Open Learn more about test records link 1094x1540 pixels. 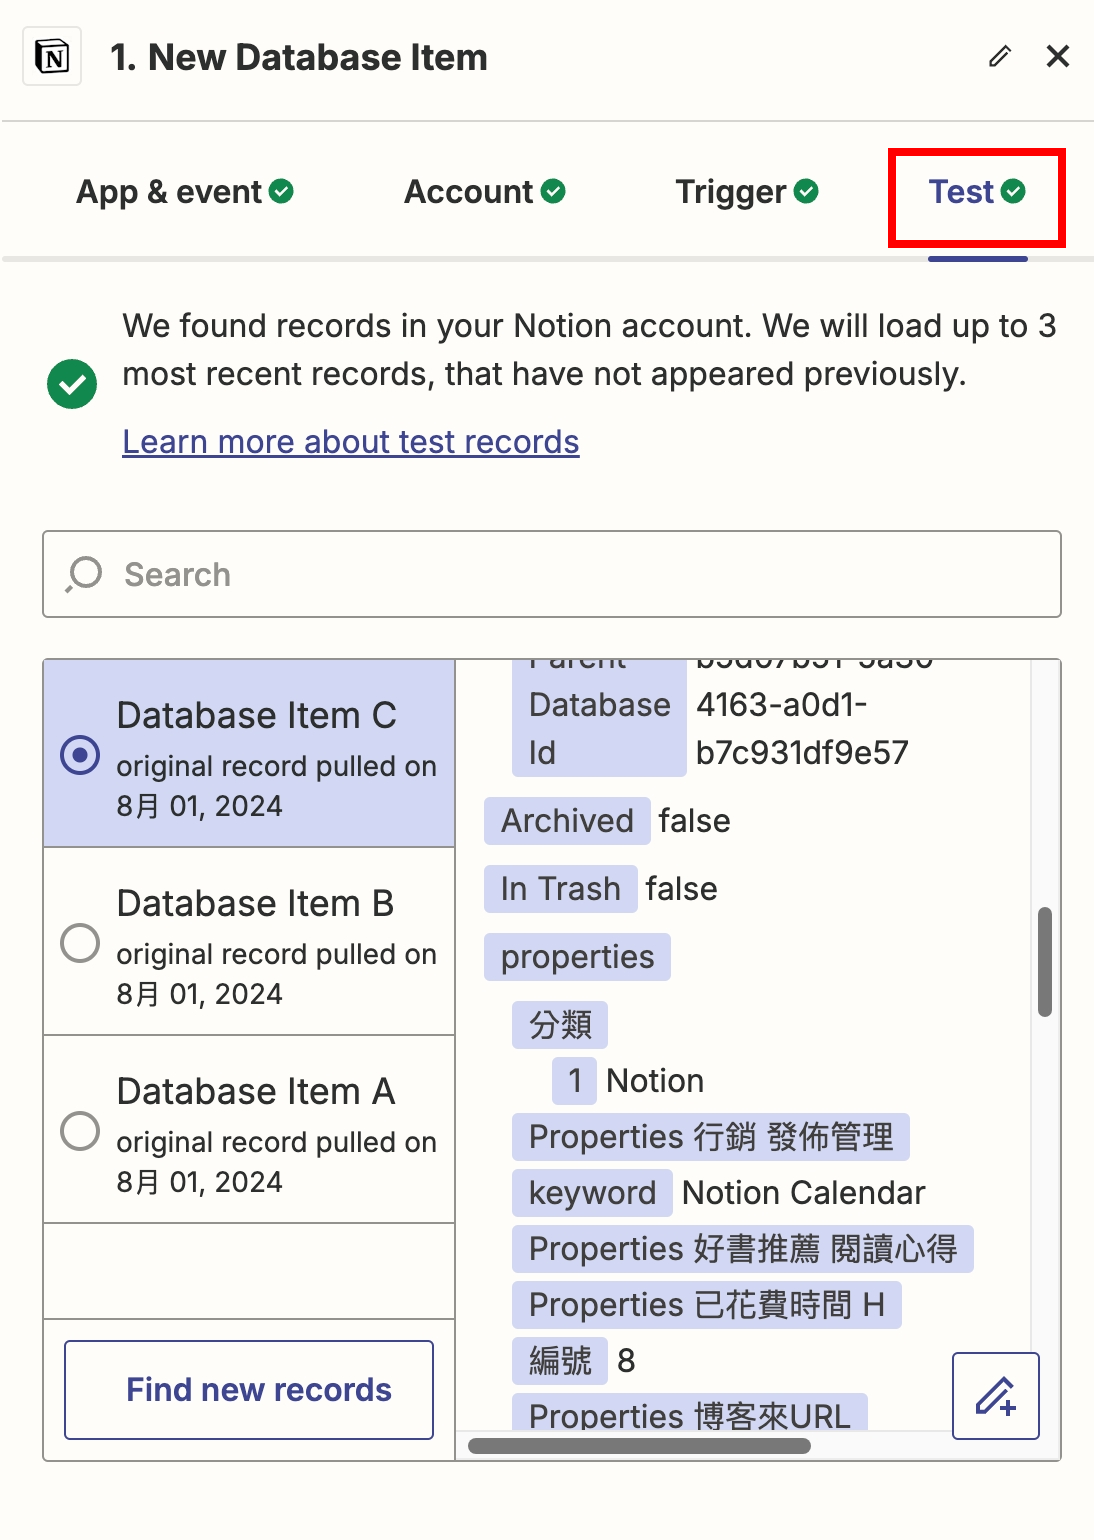click(x=350, y=442)
